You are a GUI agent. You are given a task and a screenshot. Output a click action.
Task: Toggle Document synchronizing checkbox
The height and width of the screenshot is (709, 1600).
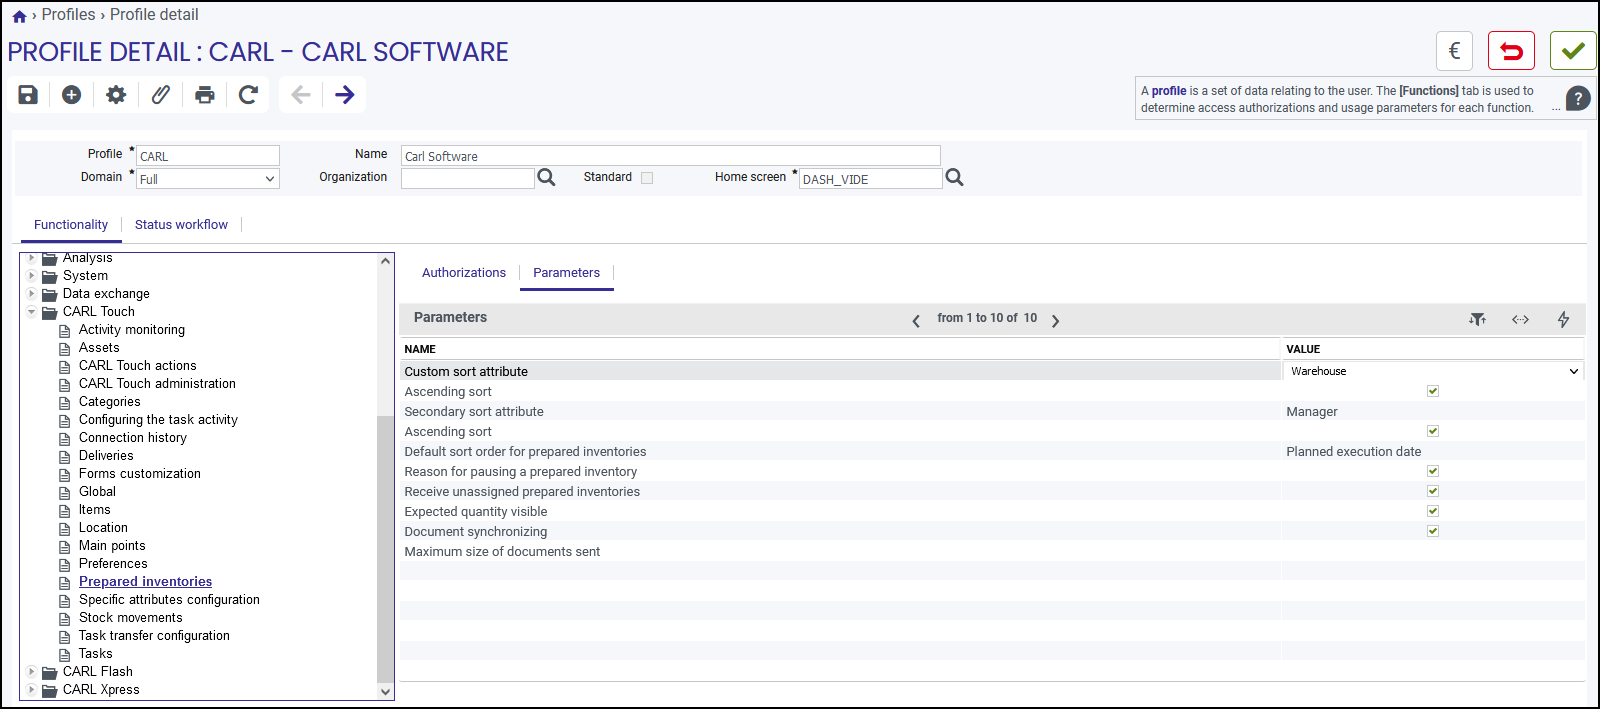(1433, 531)
